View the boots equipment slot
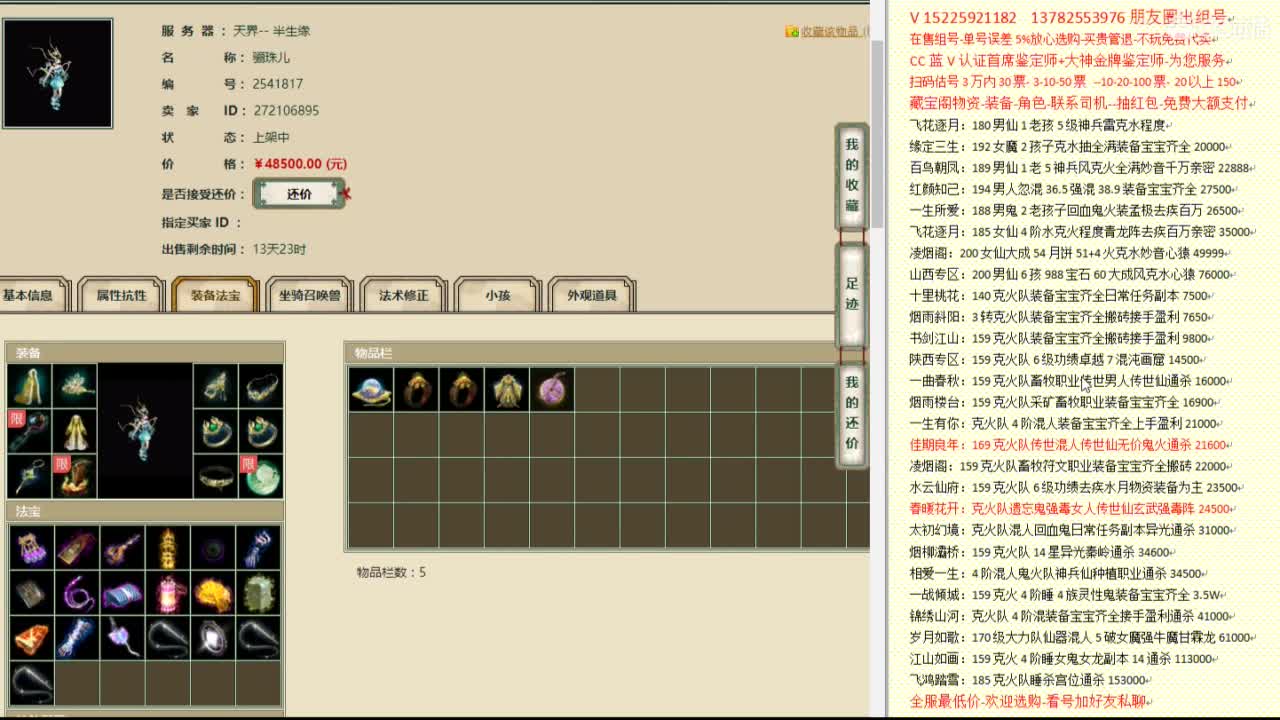Image resolution: width=1280 pixels, height=720 pixels. pos(75,476)
